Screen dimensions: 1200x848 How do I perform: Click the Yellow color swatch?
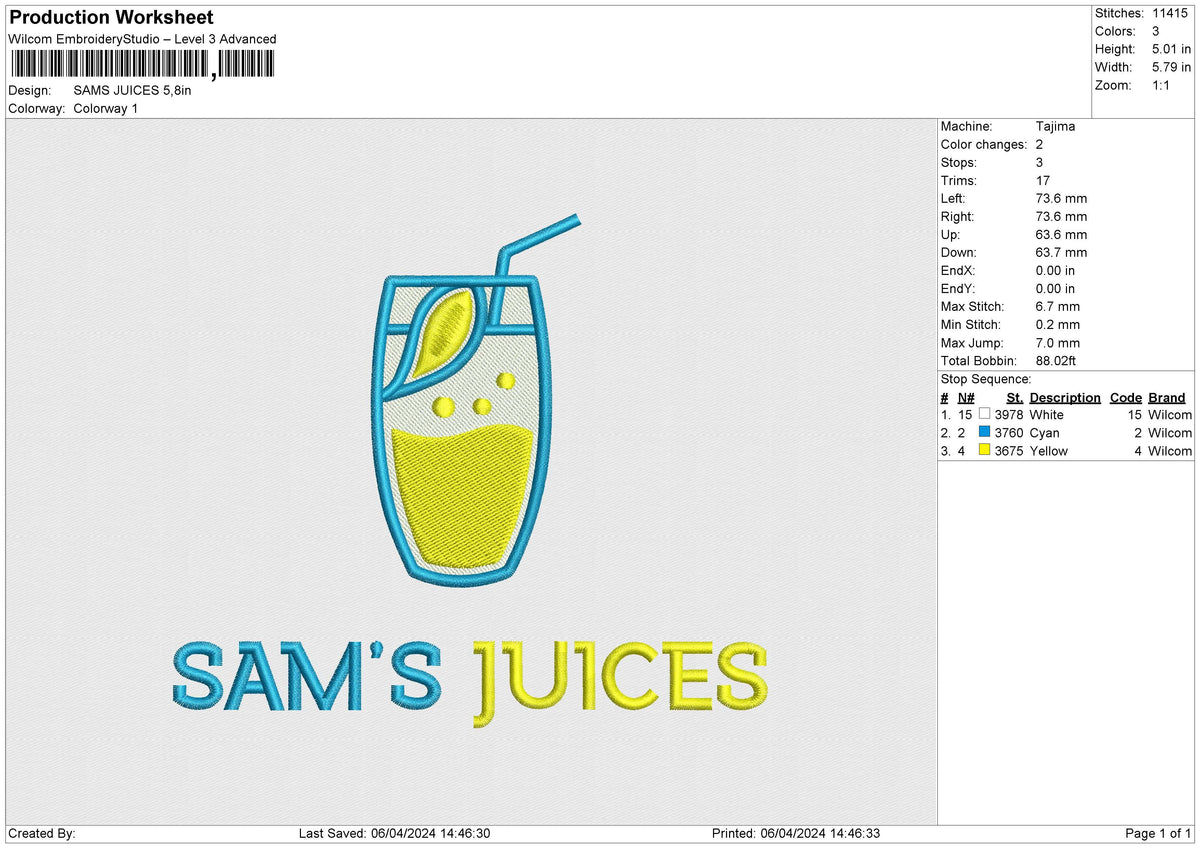tap(984, 450)
